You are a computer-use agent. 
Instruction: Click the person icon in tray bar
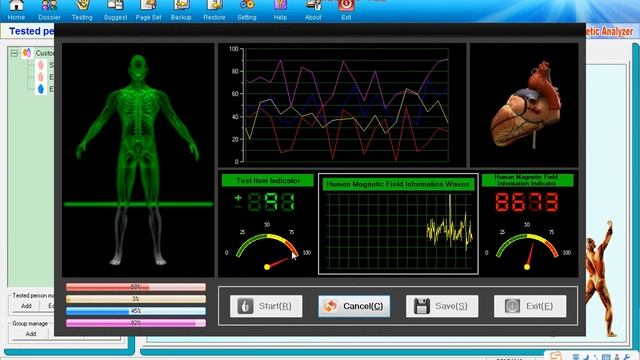tap(617, 358)
